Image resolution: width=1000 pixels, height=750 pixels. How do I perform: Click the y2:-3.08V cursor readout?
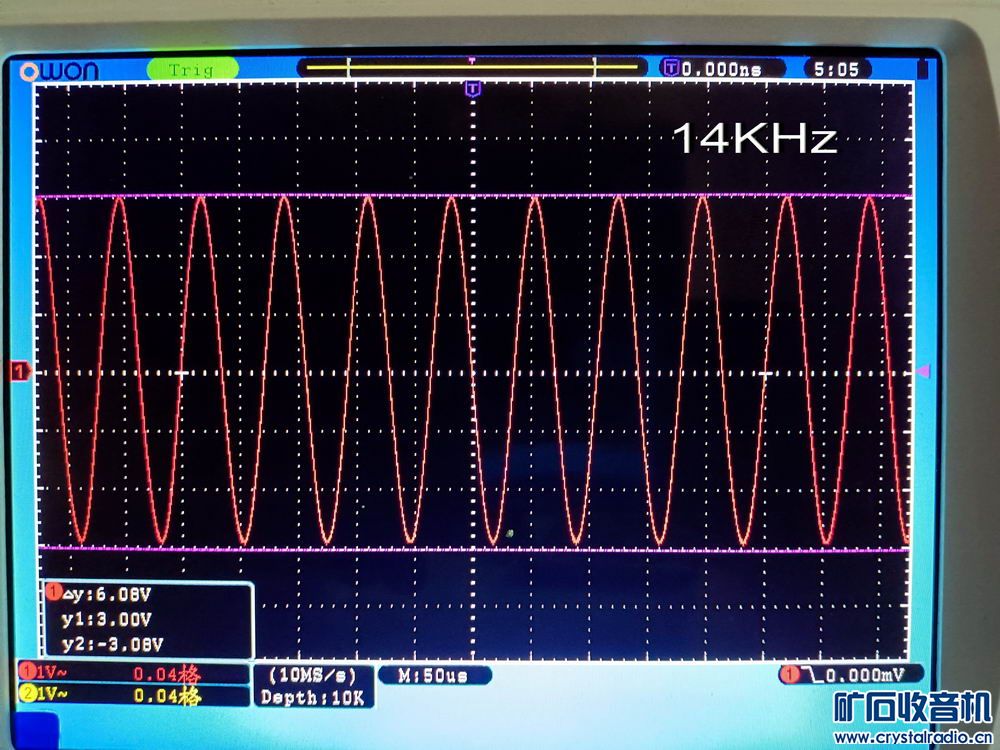(x=112, y=644)
